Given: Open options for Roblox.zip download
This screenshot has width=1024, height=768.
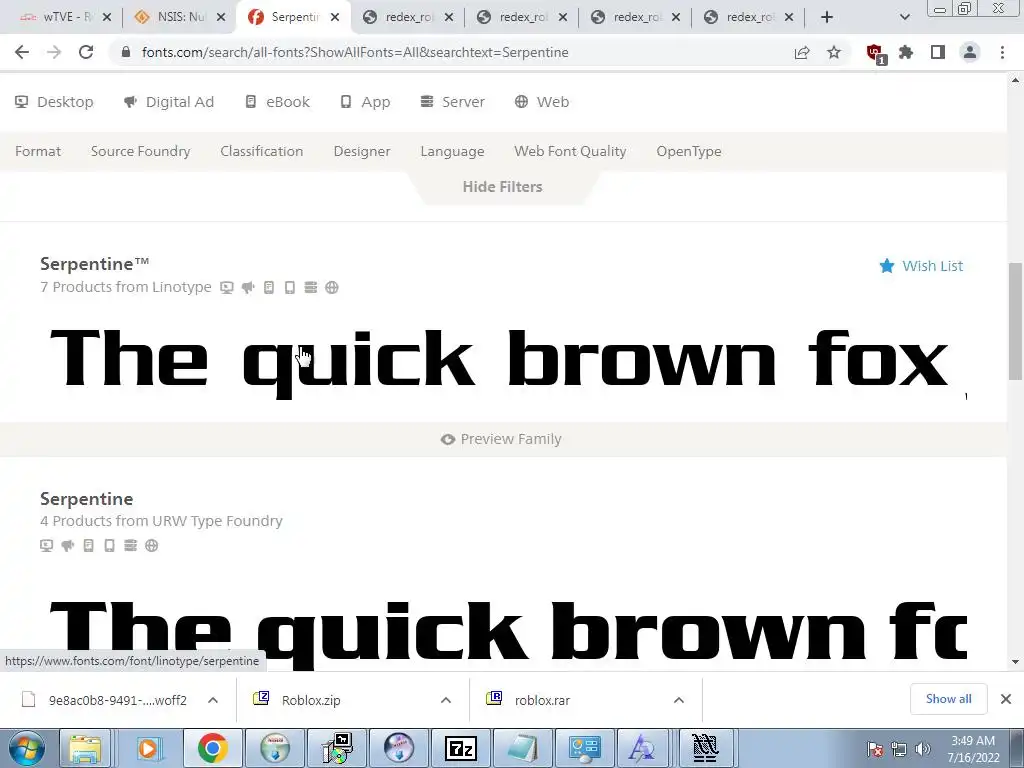Looking at the screenshot, I should point(446,700).
